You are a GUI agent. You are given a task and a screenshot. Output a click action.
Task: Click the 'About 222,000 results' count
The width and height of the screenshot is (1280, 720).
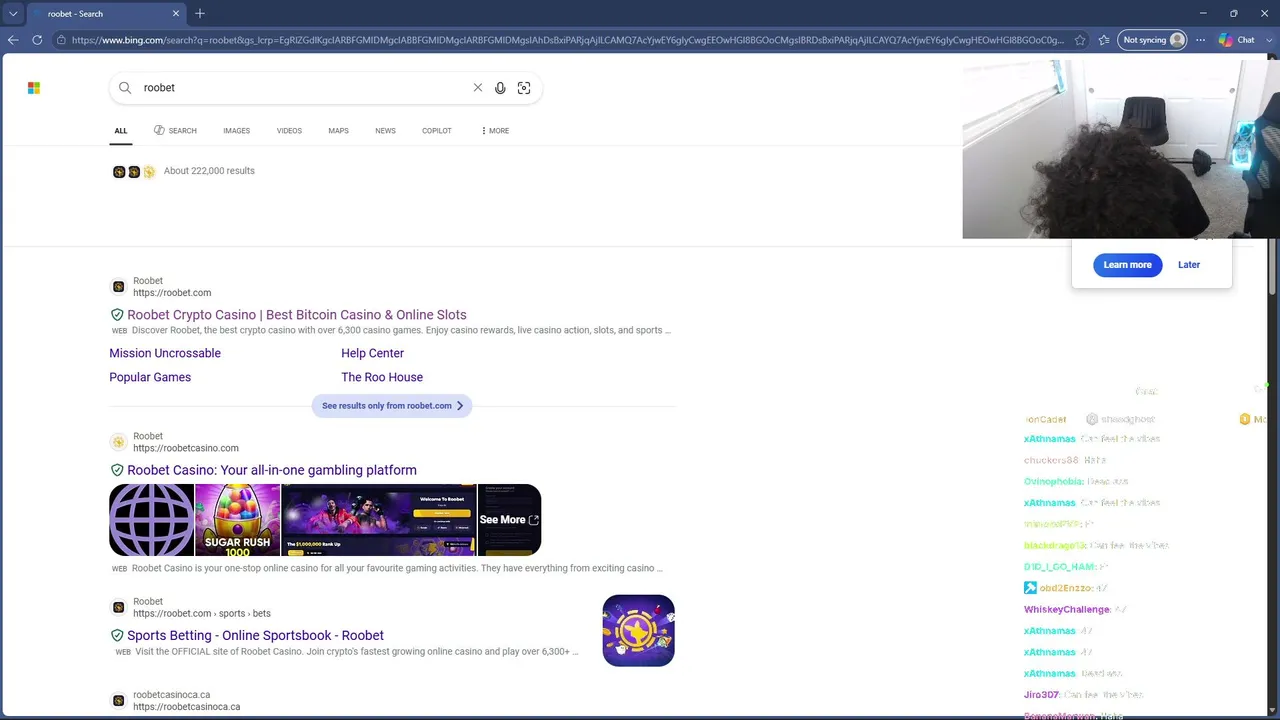[x=209, y=171]
